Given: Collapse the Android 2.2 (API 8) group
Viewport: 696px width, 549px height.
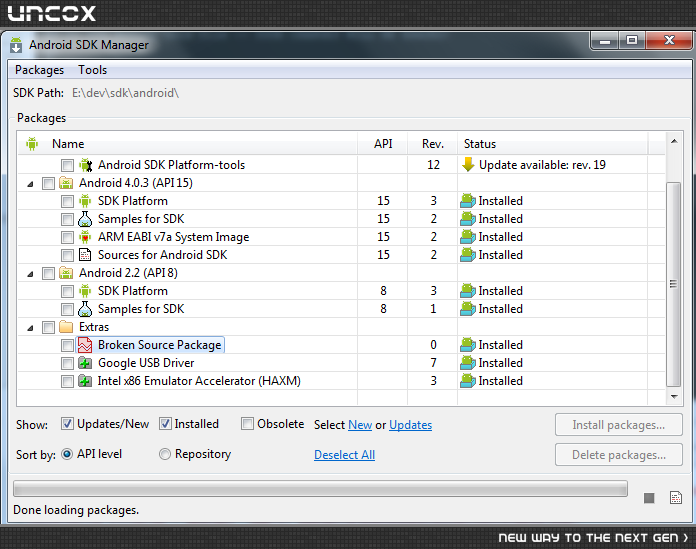Looking at the screenshot, I should 30,274.
